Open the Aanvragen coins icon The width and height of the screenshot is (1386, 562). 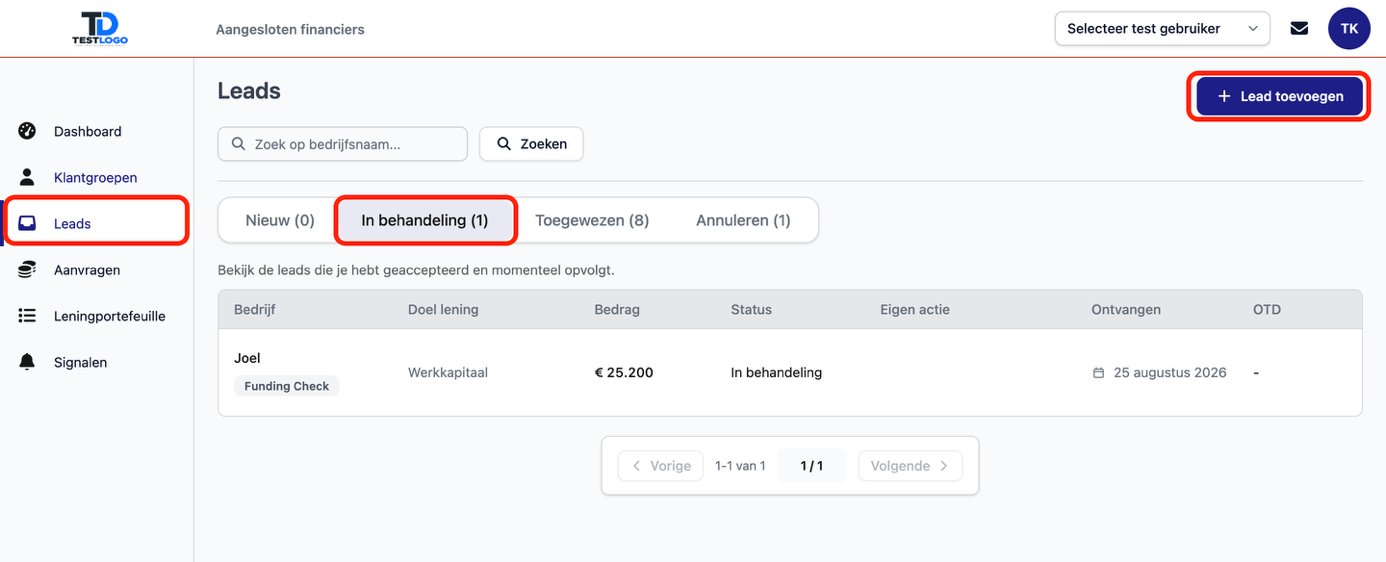coord(27,270)
